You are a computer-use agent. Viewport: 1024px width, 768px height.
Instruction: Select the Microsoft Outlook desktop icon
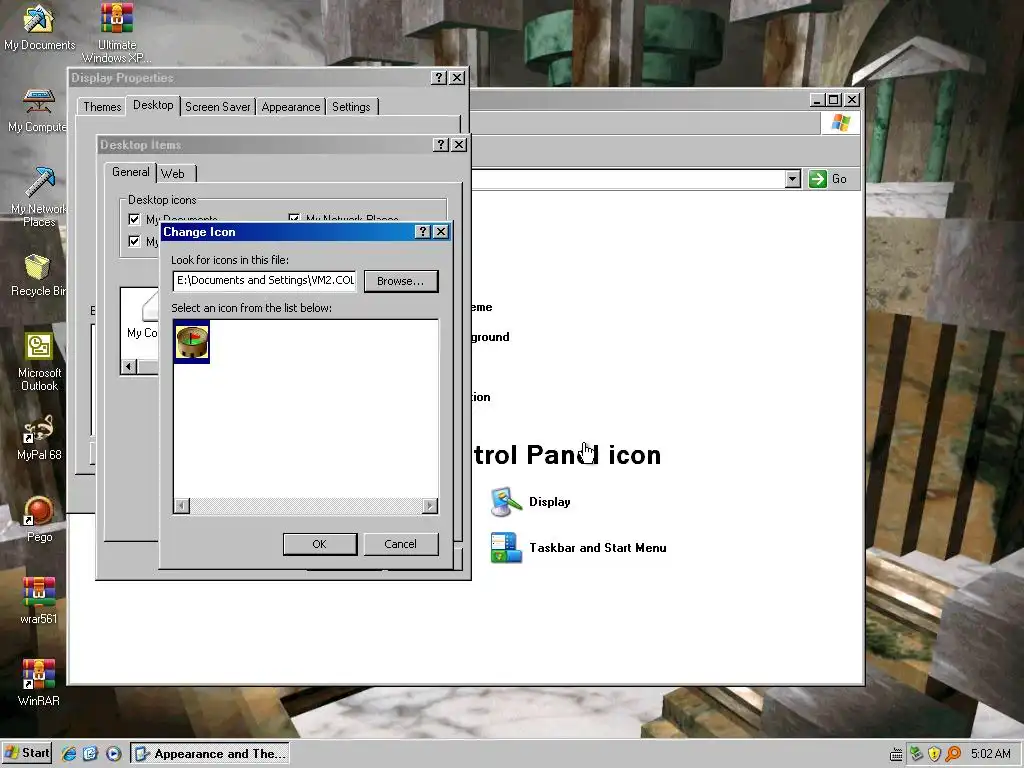[x=39, y=361]
